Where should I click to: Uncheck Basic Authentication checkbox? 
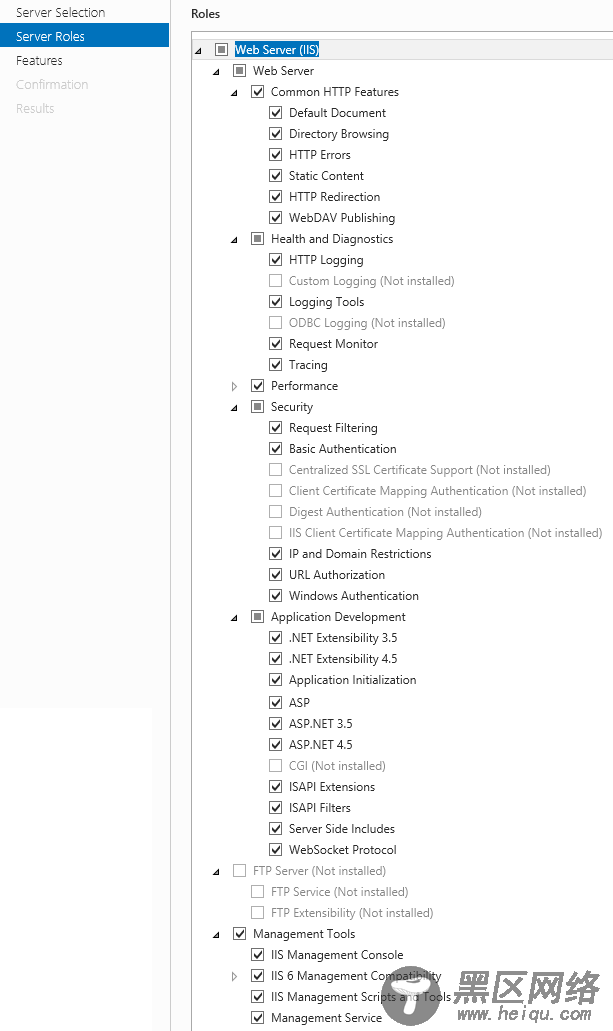tap(276, 449)
